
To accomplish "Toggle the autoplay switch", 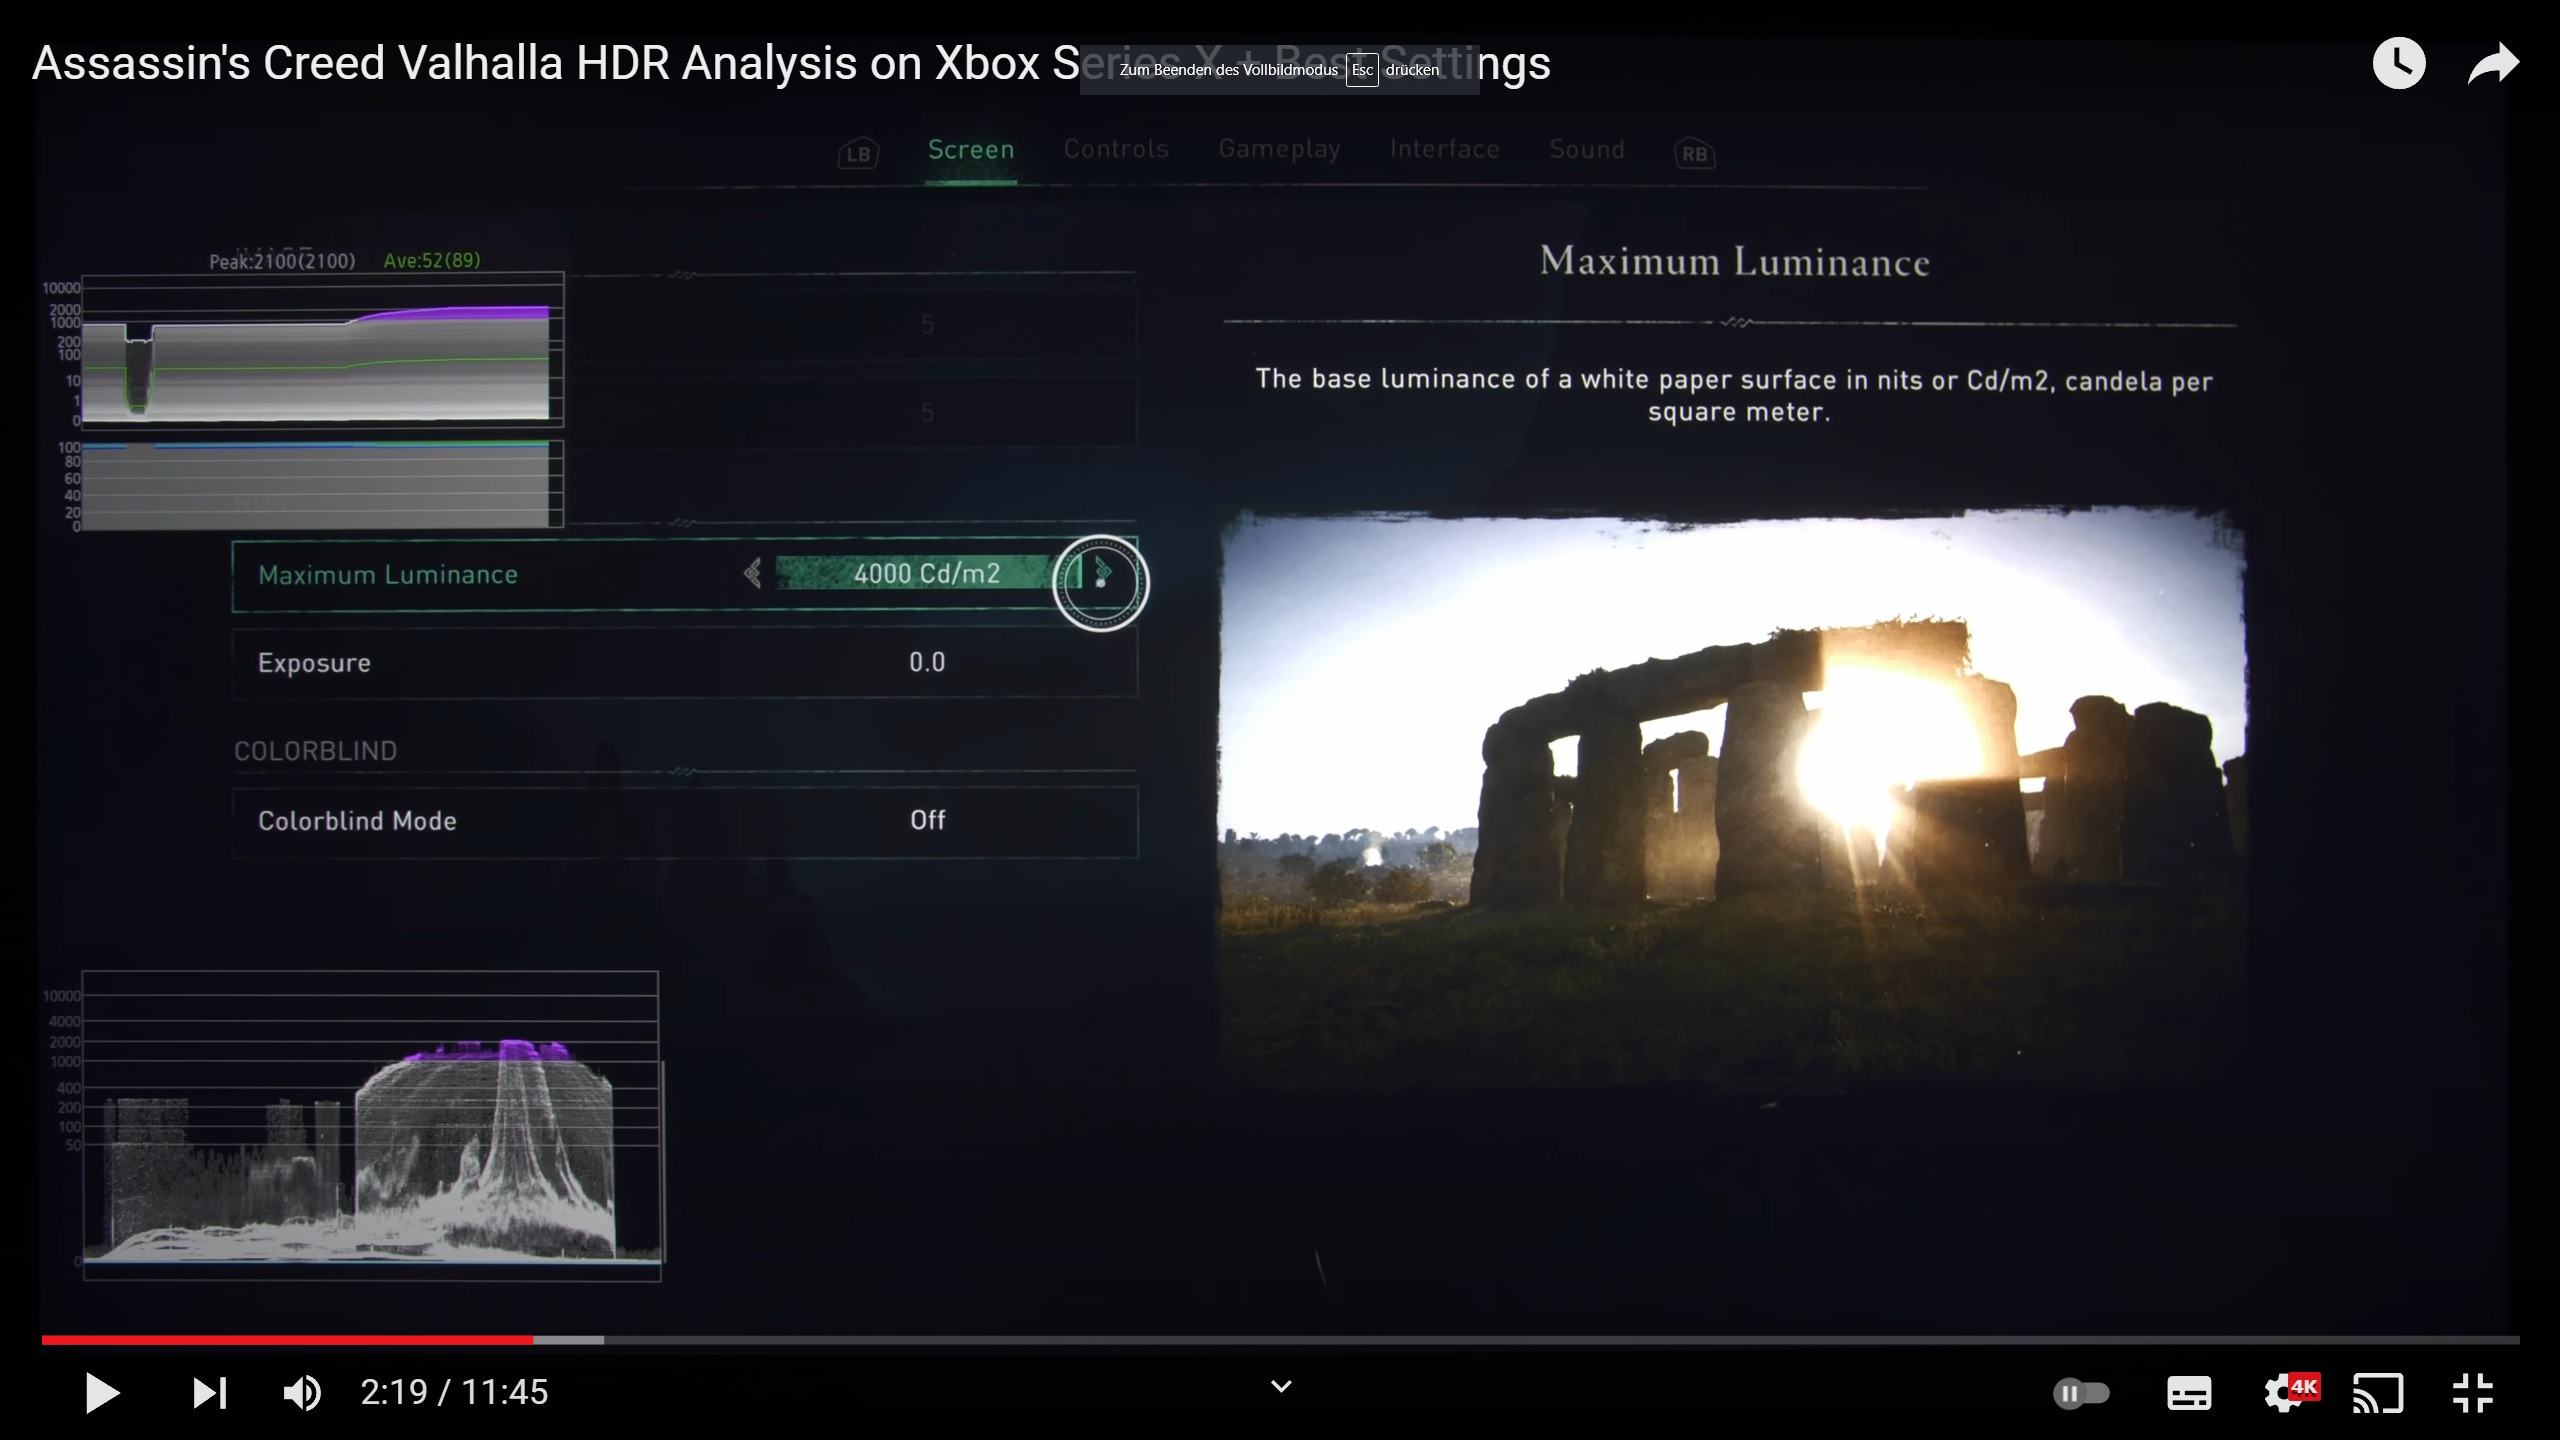I will pos(2081,1393).
